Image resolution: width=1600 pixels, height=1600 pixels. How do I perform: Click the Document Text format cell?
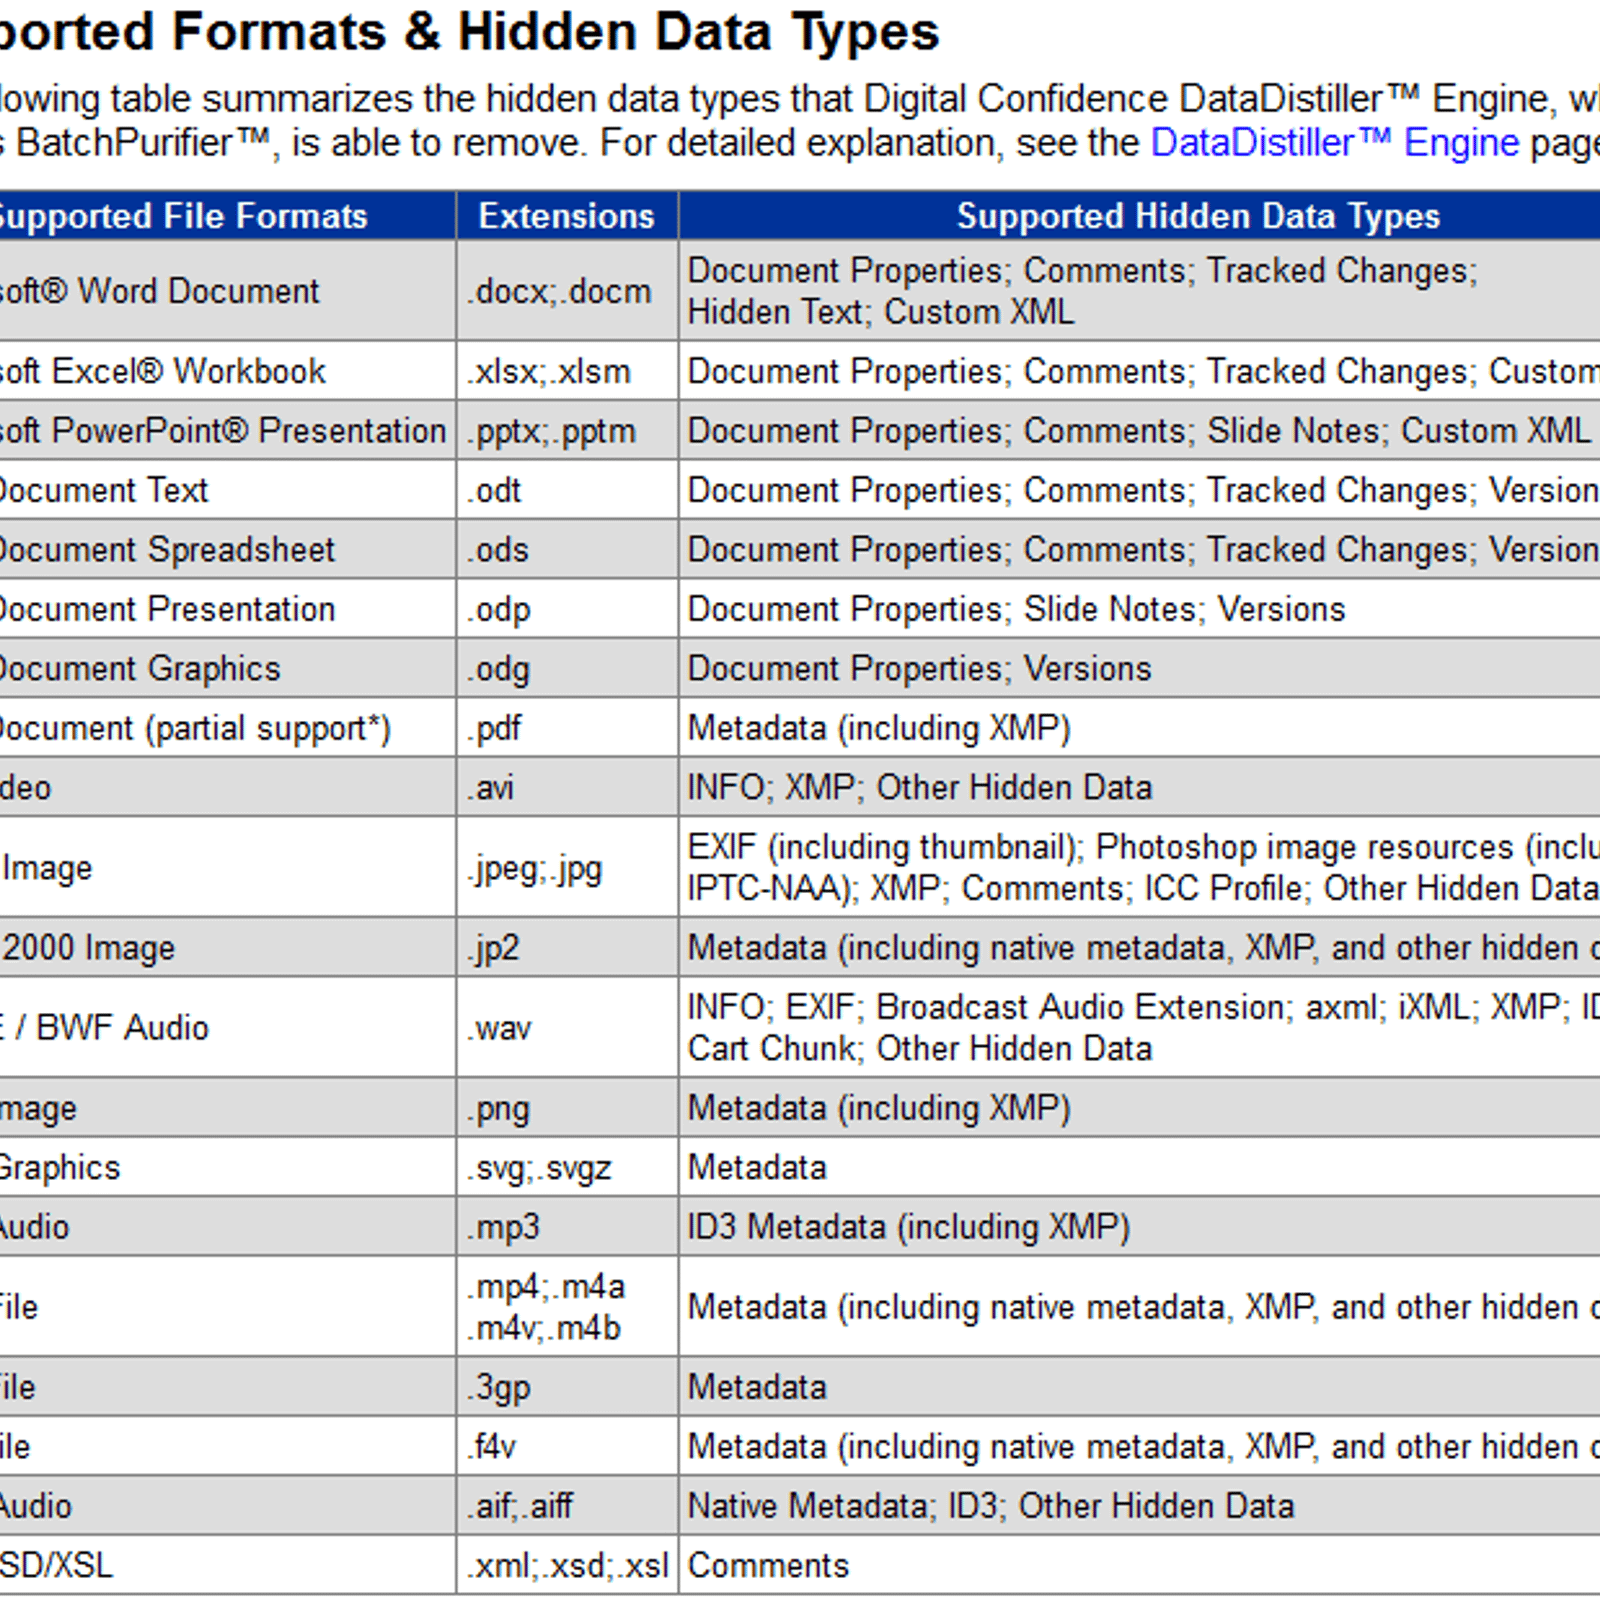(227, 490)
